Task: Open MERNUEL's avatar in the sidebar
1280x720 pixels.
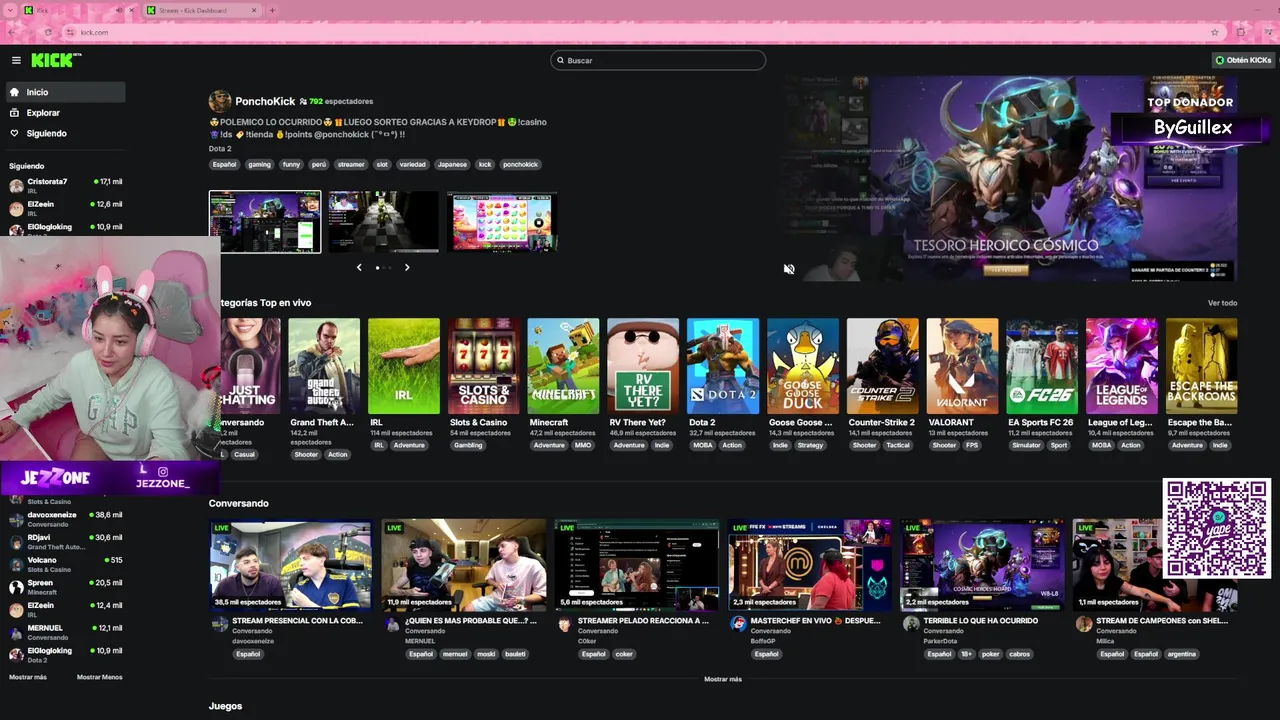Action: 16,632
